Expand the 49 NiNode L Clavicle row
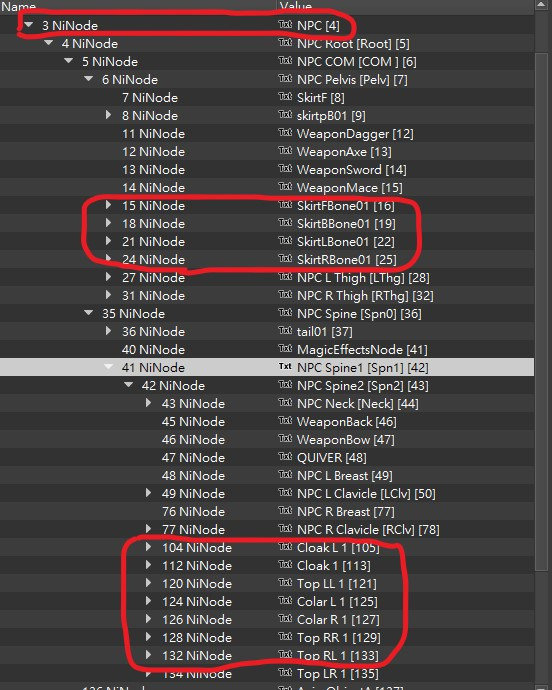Viewport: 552px width, 690px height. 148,493
